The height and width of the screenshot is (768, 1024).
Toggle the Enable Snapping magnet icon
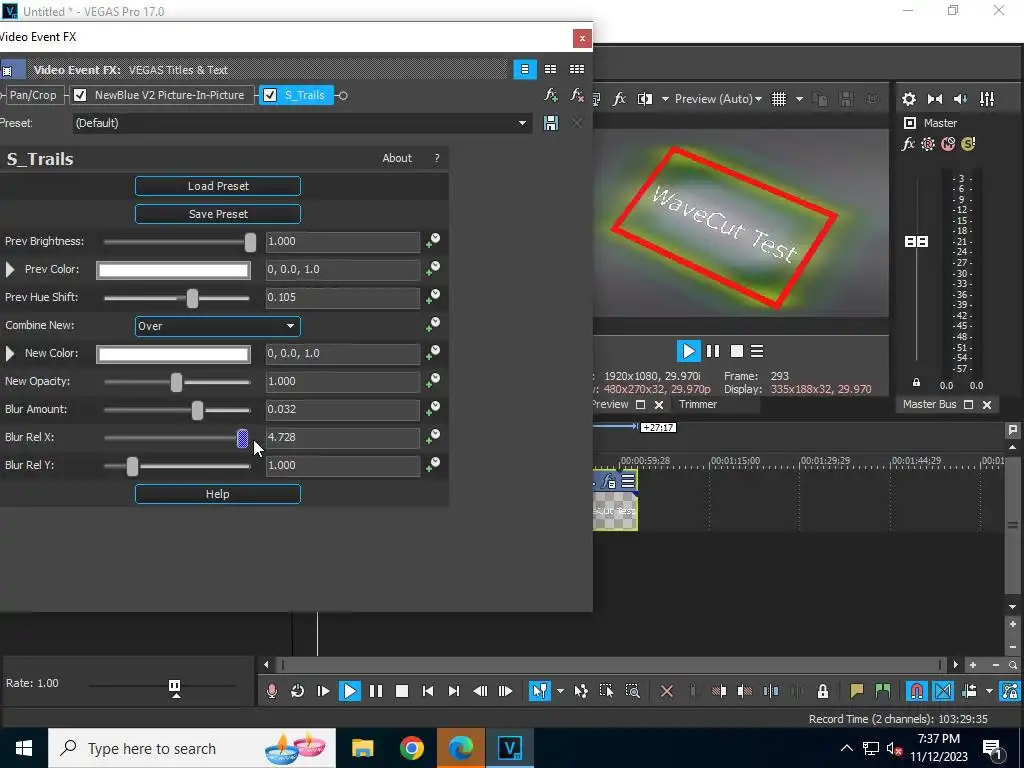click(x=916, y=691)
